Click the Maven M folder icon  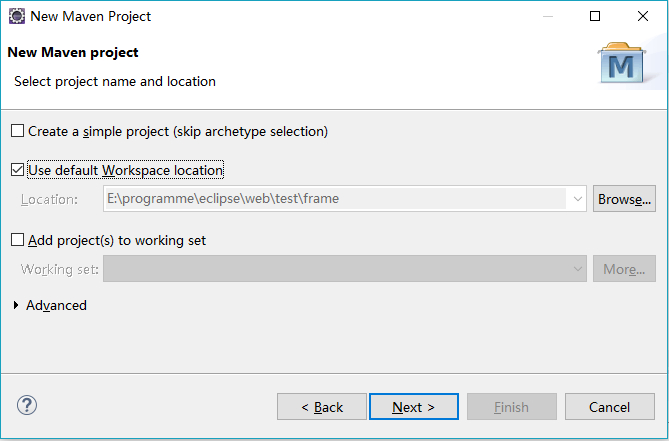pyautogui.click(x=622, y=63)
